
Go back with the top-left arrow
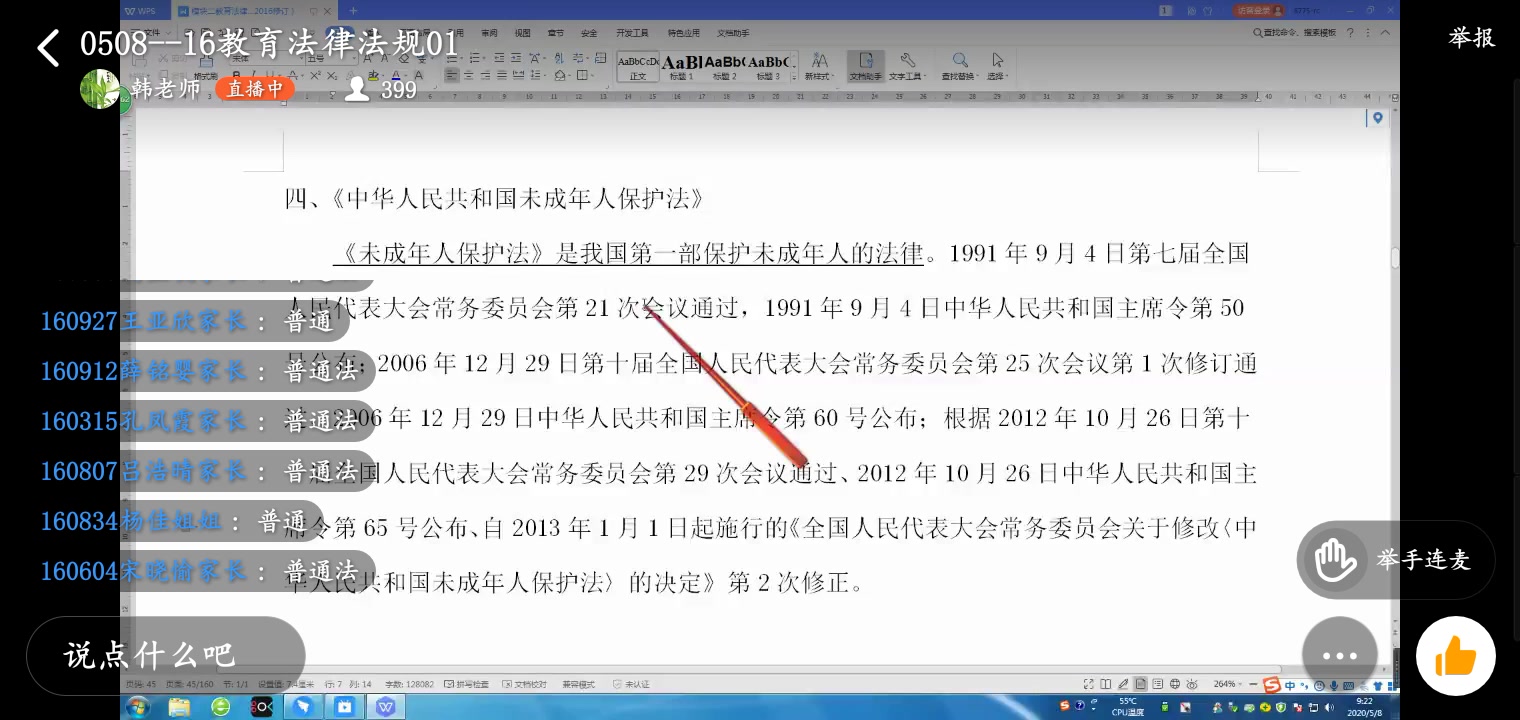point(48,47)
